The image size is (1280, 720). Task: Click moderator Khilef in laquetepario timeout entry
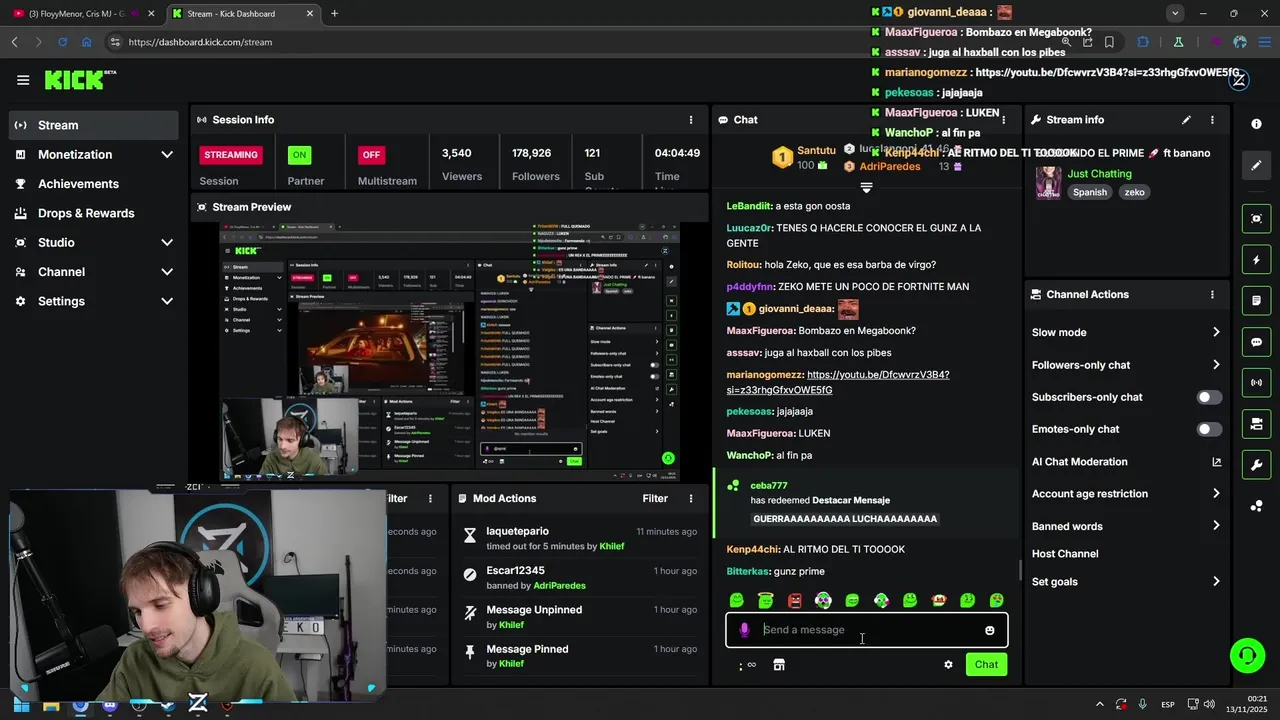point(612,547)
